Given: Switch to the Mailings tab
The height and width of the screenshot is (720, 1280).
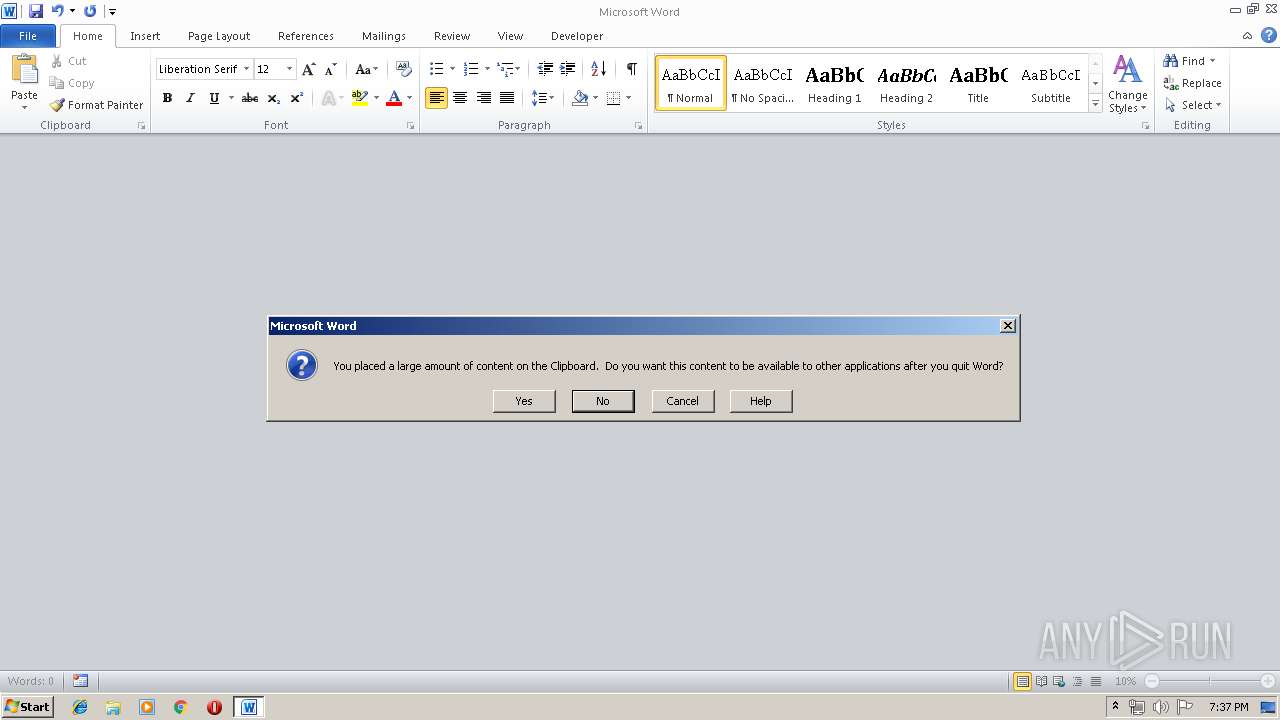Looking at the screenshot, I should point(384,36).
